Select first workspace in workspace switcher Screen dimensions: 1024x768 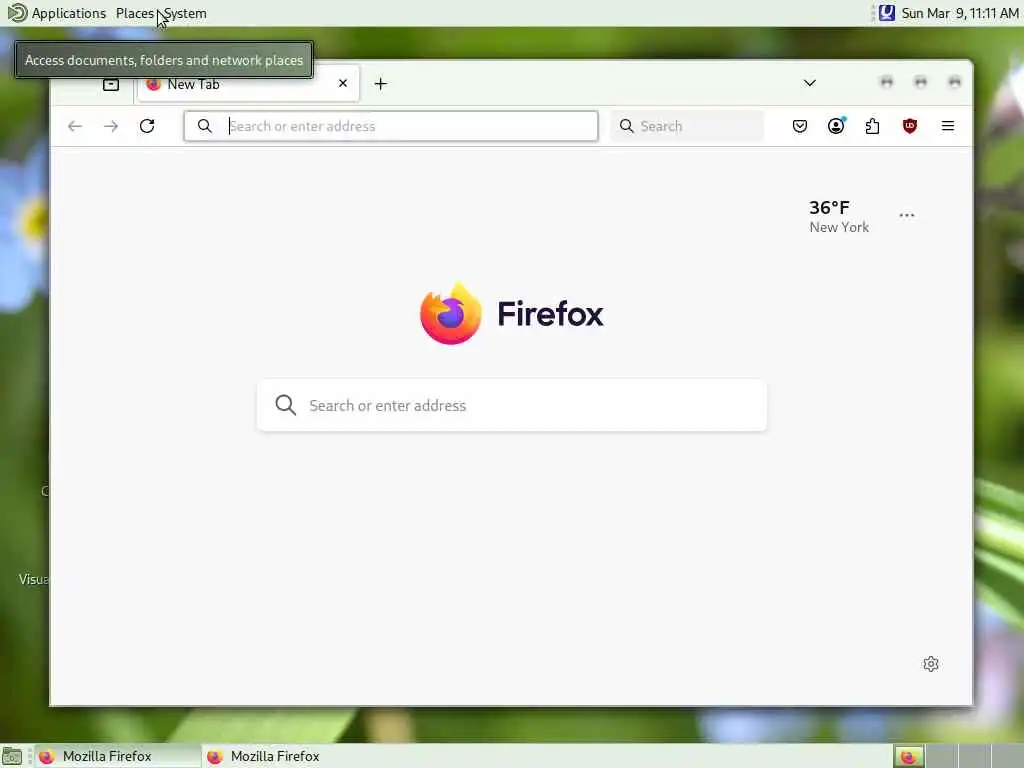coord(908,756)
